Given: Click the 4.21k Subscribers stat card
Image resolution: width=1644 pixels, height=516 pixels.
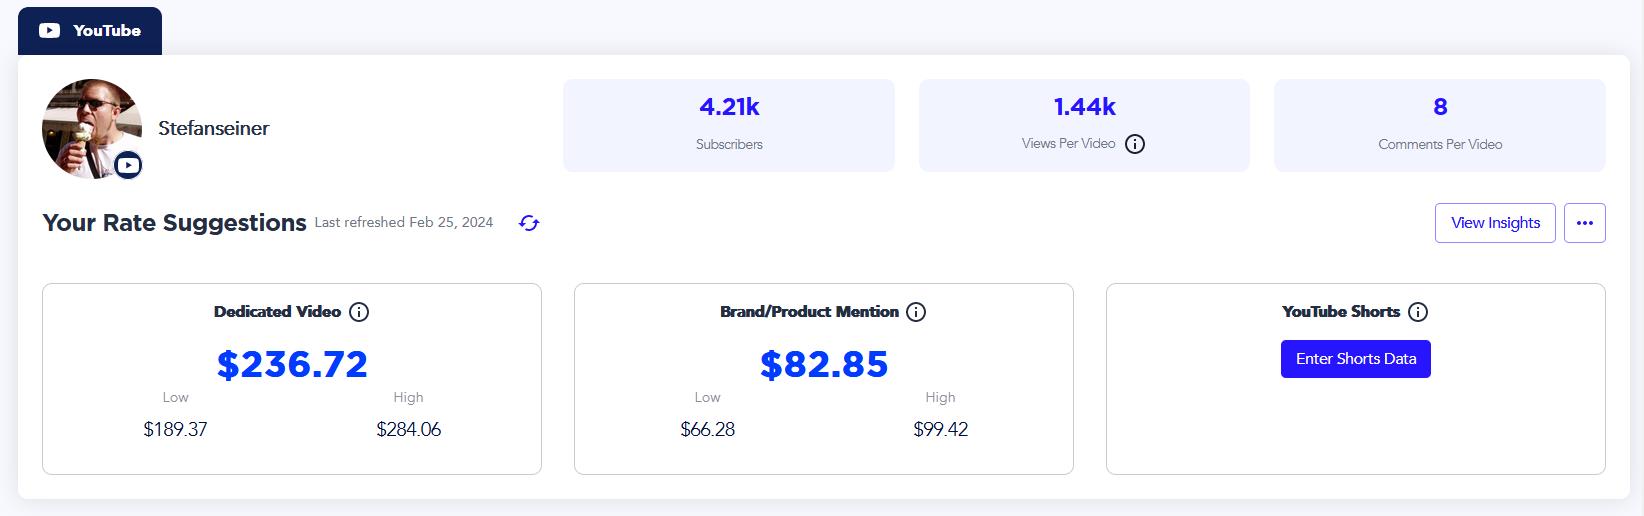Looking at the screenshot, I should pos(729,125).
